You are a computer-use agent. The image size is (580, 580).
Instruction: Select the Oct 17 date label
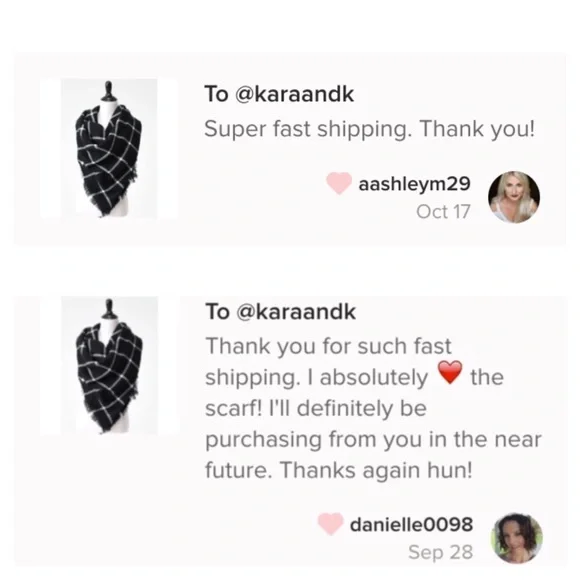coord(443,212)
